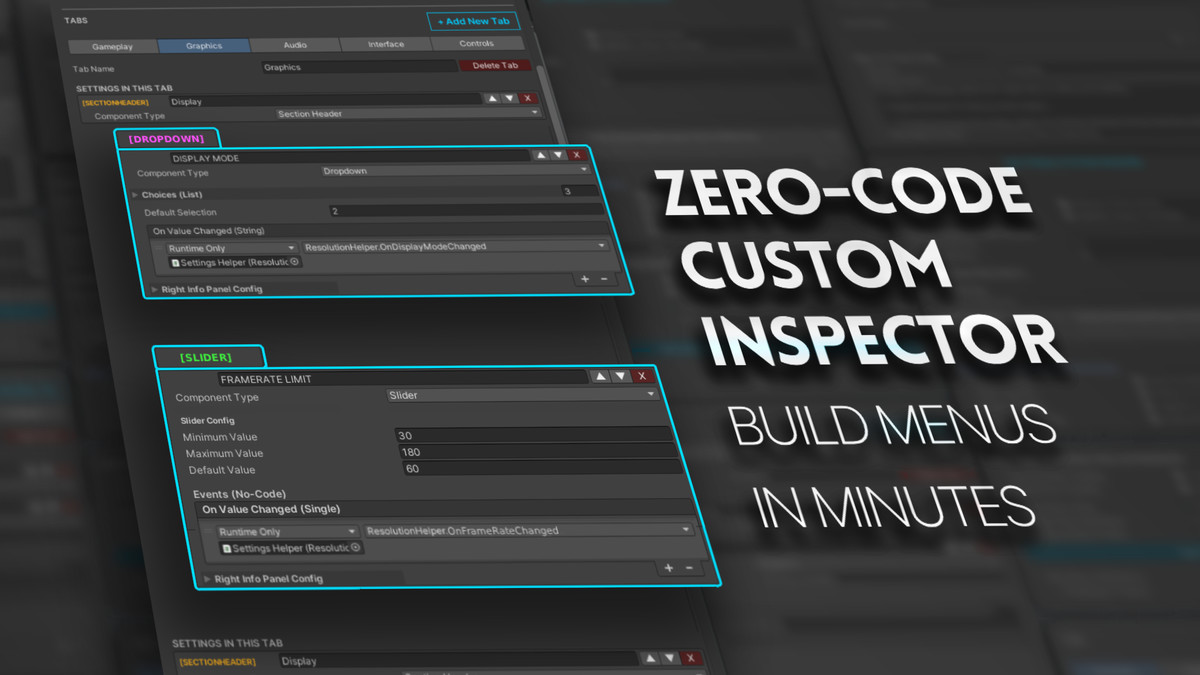Click the Add New Tab button
The height and width of the screenshot is (675, 1200).
[471, 21]
